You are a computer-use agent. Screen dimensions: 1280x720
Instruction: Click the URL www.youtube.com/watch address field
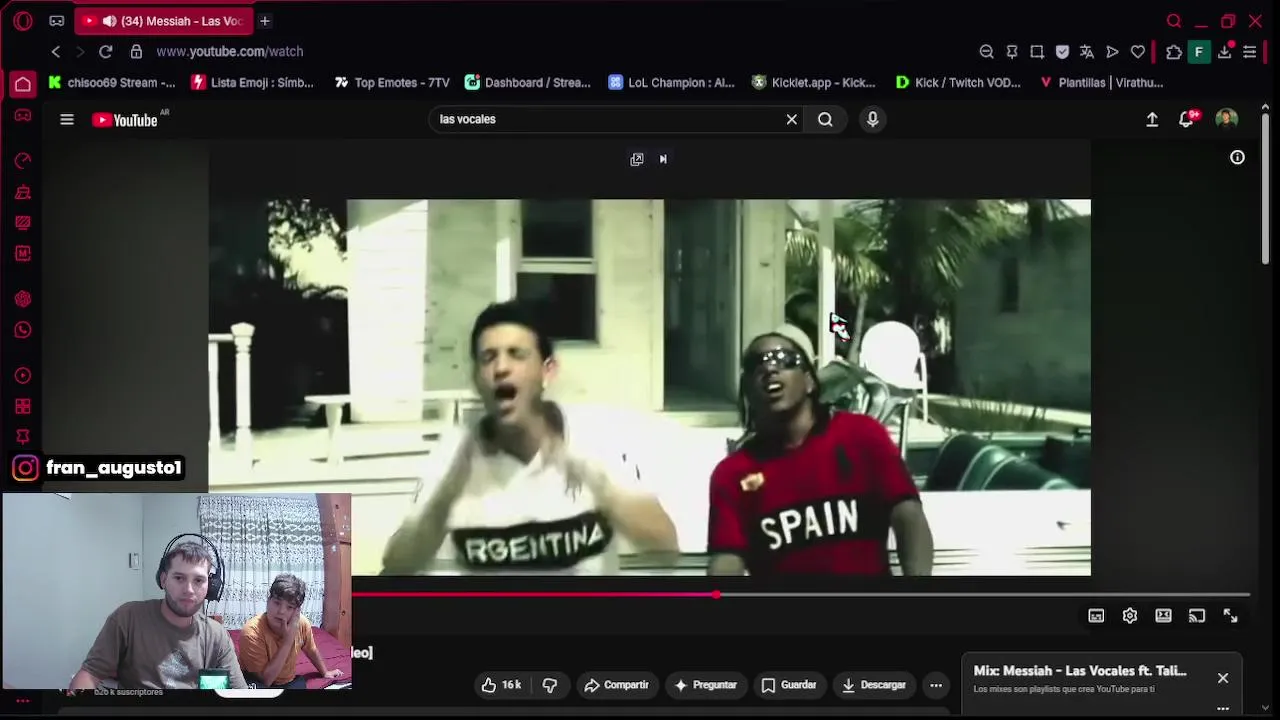tap(230, 52)
